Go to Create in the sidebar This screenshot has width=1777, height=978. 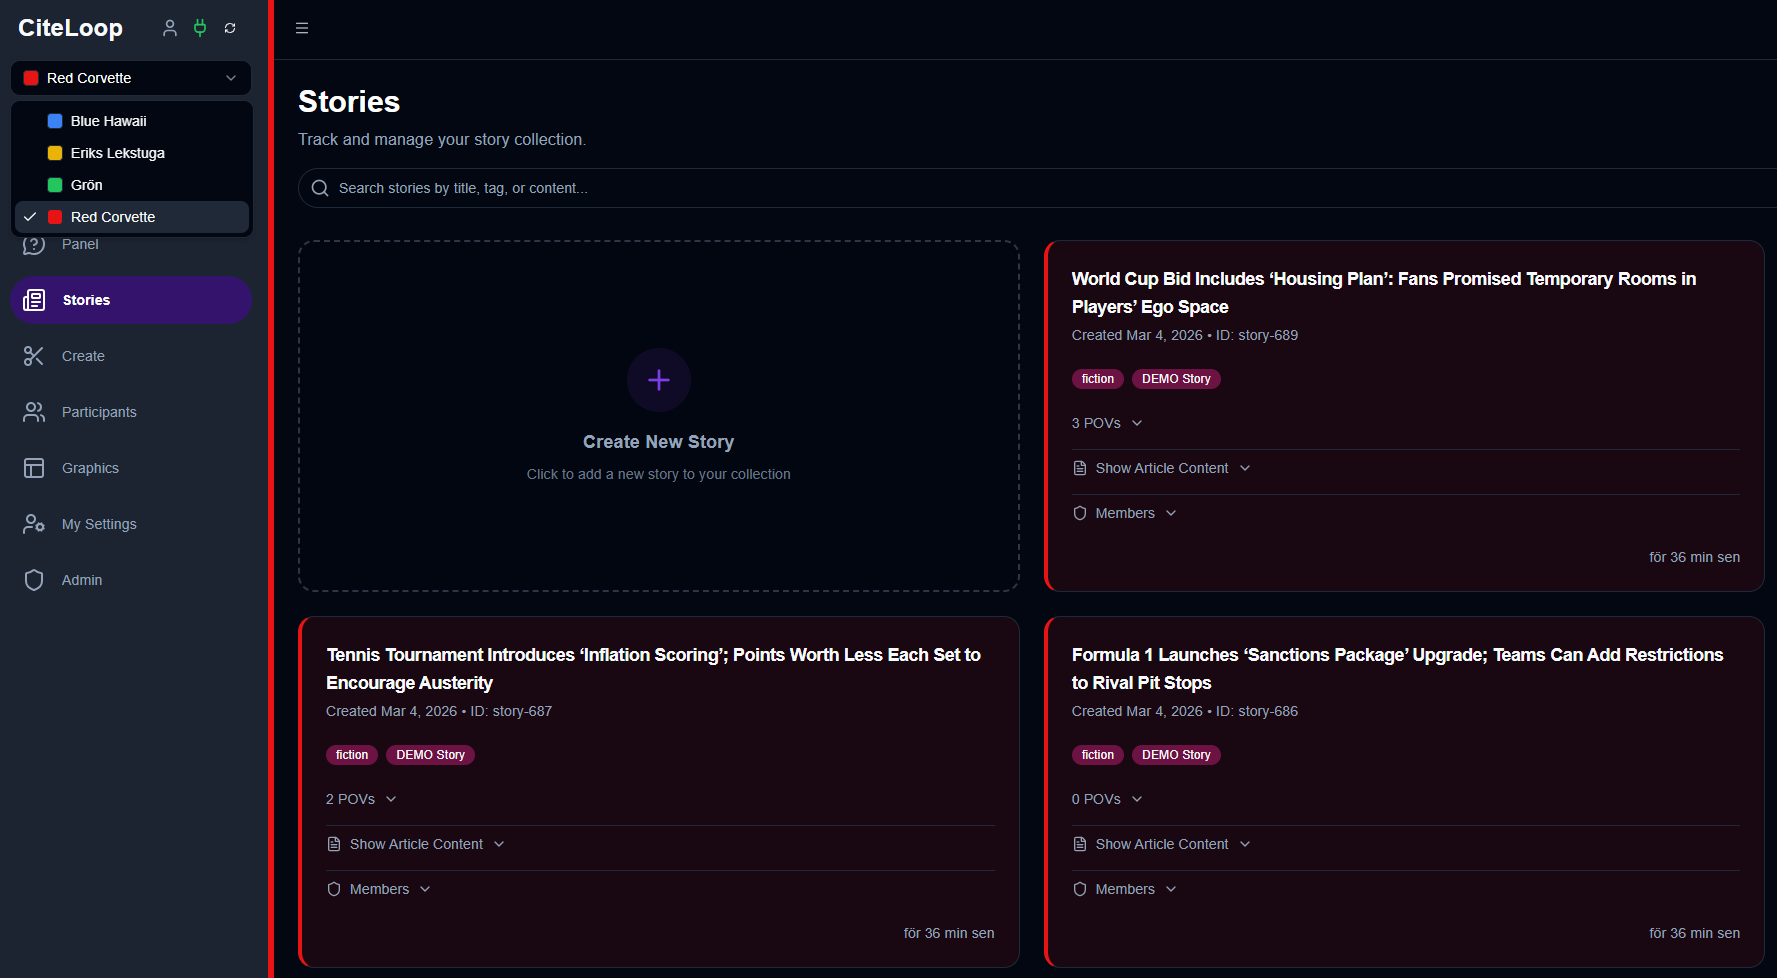point(131,356)
